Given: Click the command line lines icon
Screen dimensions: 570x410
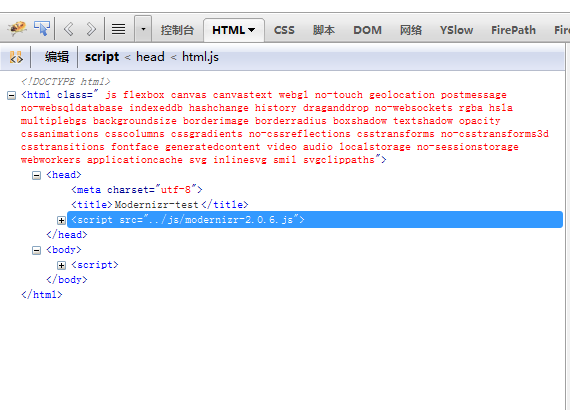Looking at the screenshot, I should pyautogui.click(x=119, y=29).
